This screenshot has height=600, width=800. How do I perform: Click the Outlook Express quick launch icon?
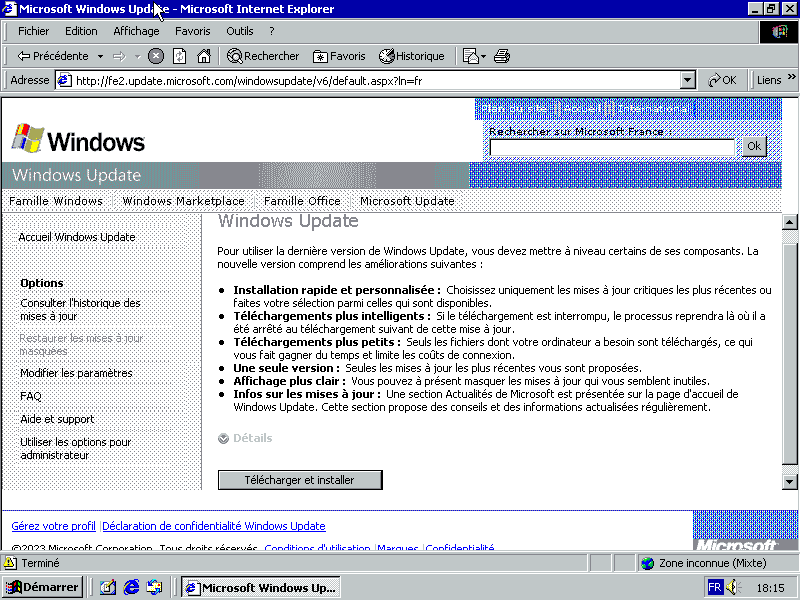154,588
